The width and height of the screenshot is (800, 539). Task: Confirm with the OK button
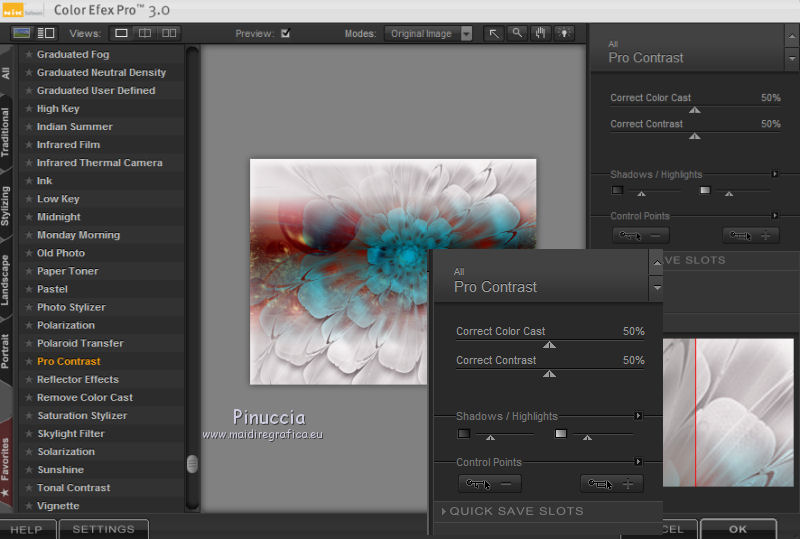click(738, 529)
